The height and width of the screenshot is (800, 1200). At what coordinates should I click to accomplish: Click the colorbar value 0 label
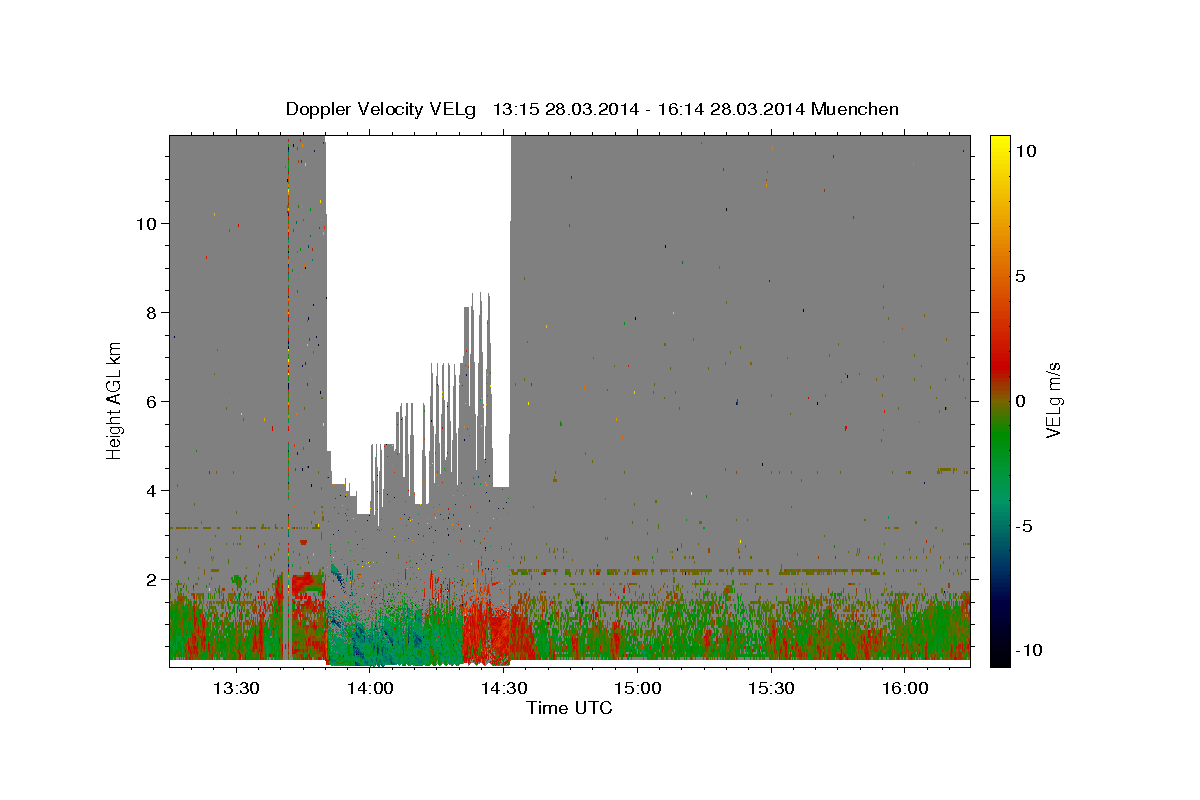pos(1020,401)
